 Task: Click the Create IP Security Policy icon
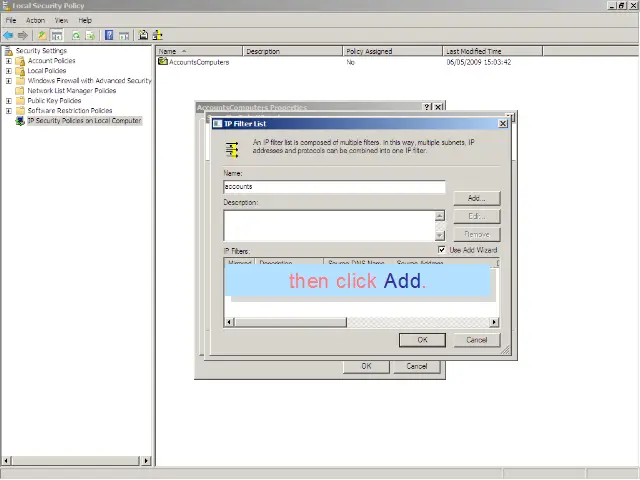pyautogui.click(x=144, y=35)
